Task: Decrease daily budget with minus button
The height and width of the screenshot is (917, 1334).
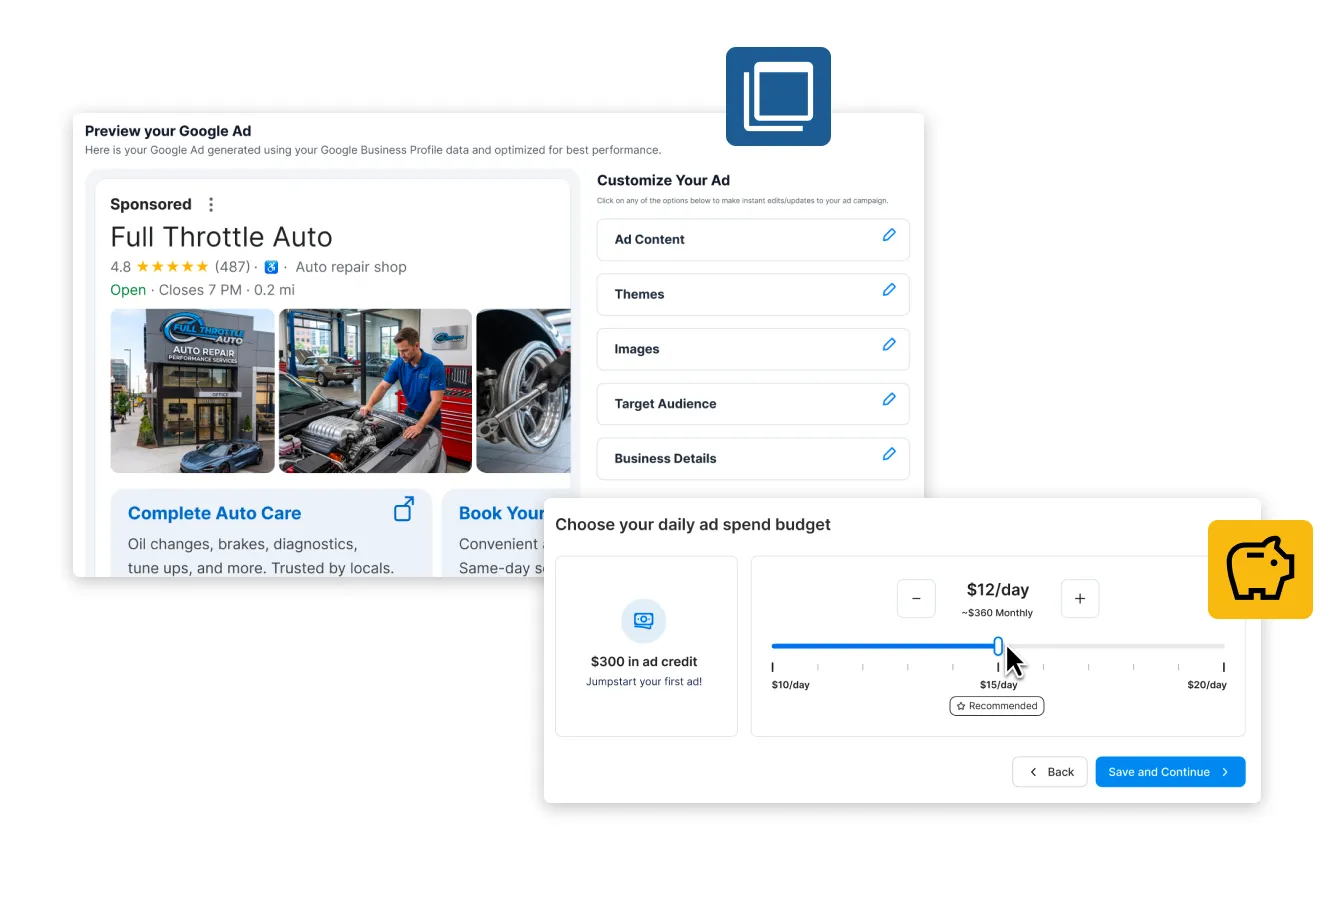Action: pyautogui.click(x=916, y=599)
